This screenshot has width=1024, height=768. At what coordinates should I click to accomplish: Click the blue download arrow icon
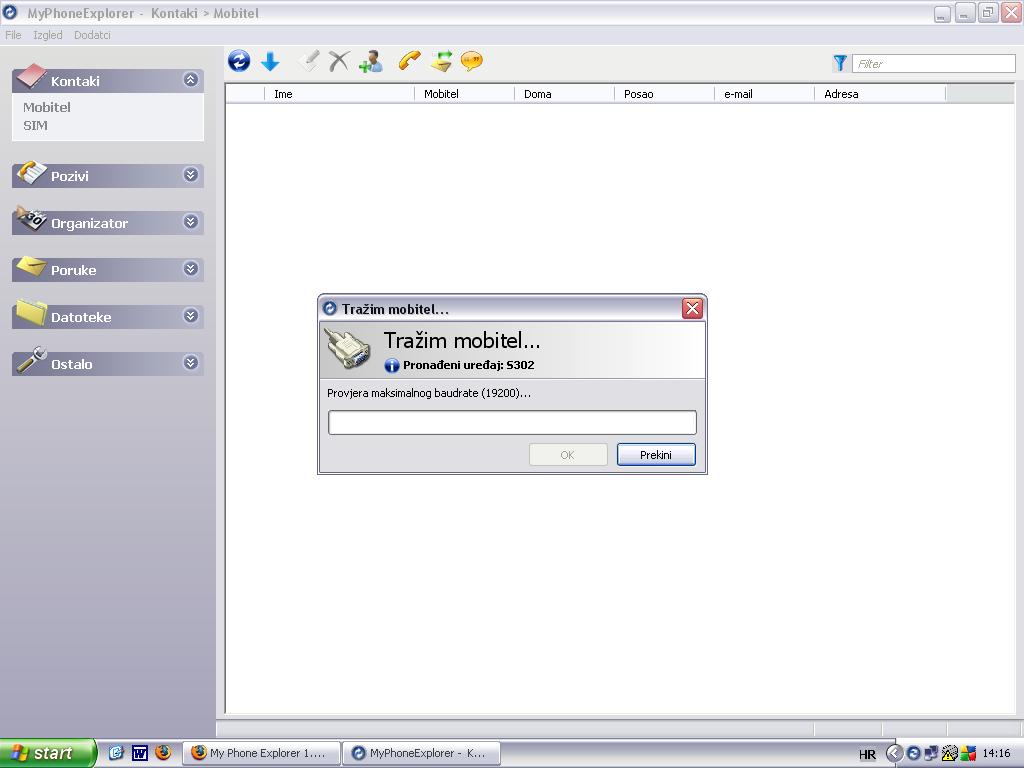point(270,62)
